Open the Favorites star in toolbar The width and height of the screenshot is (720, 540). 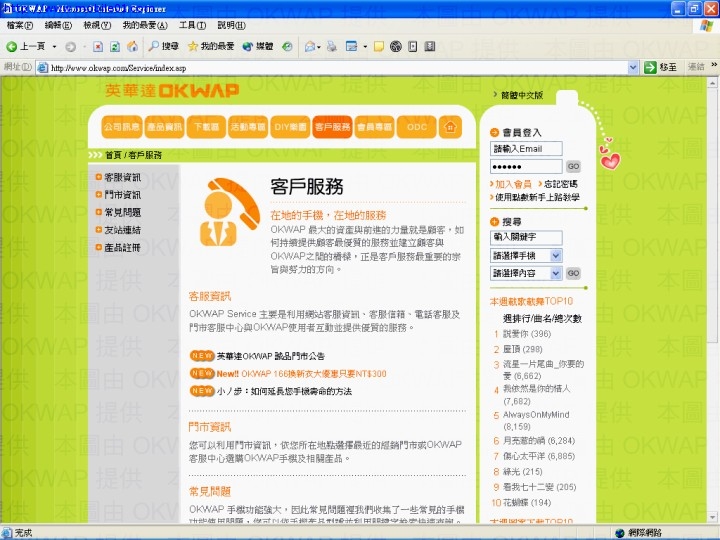193,46
